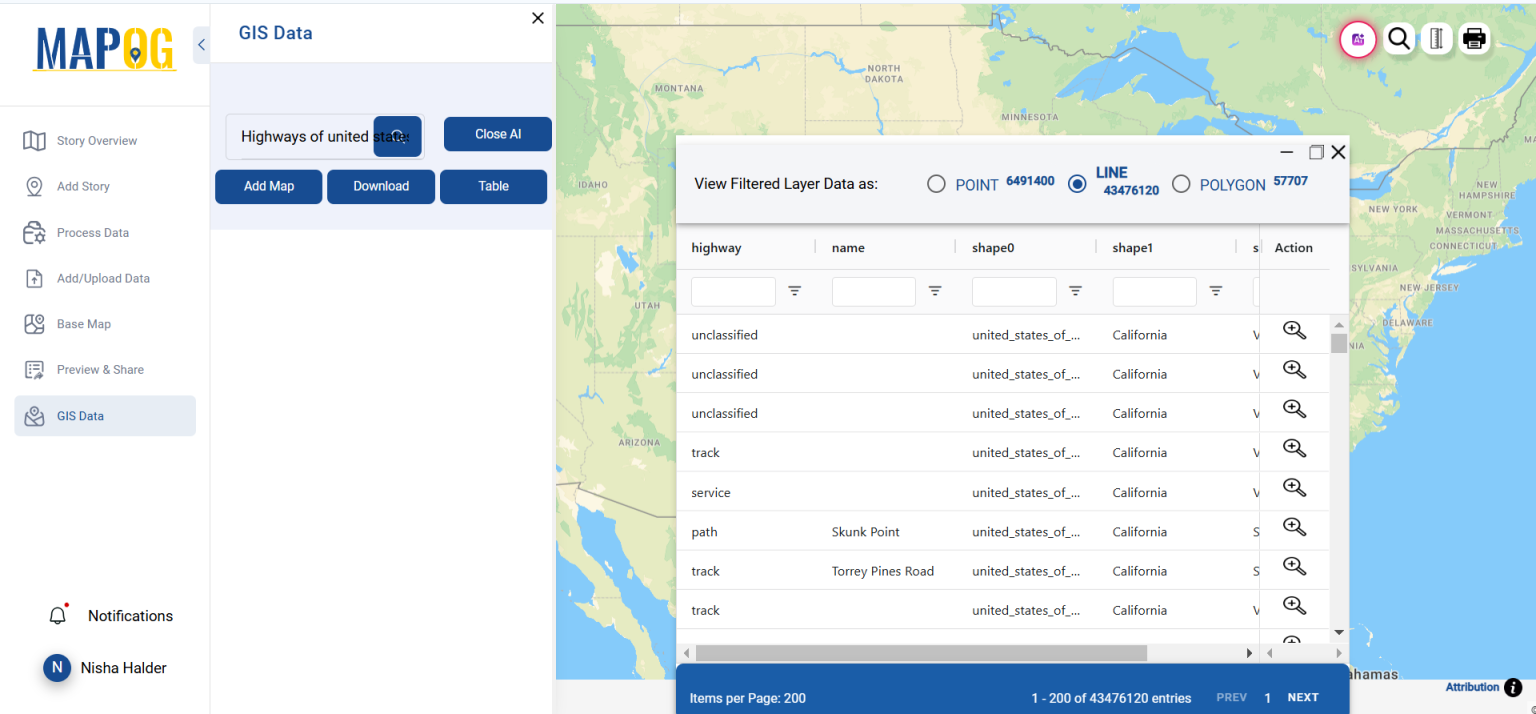Open the filter icon for the highway column
The width and height of the screenshot is (1536, 714).
click(795, 290)
